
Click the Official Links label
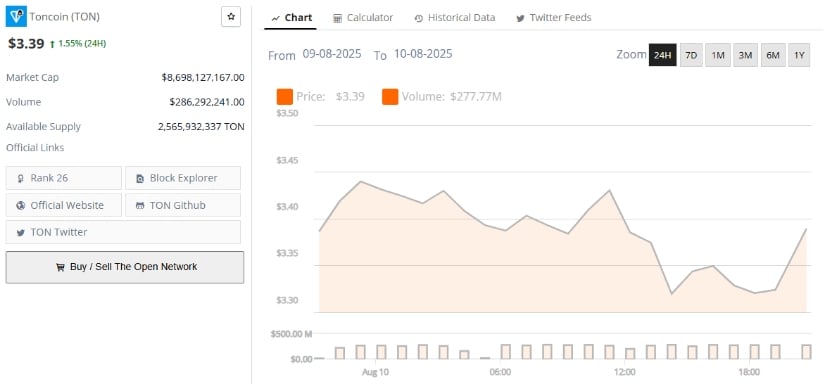(35, 148)
